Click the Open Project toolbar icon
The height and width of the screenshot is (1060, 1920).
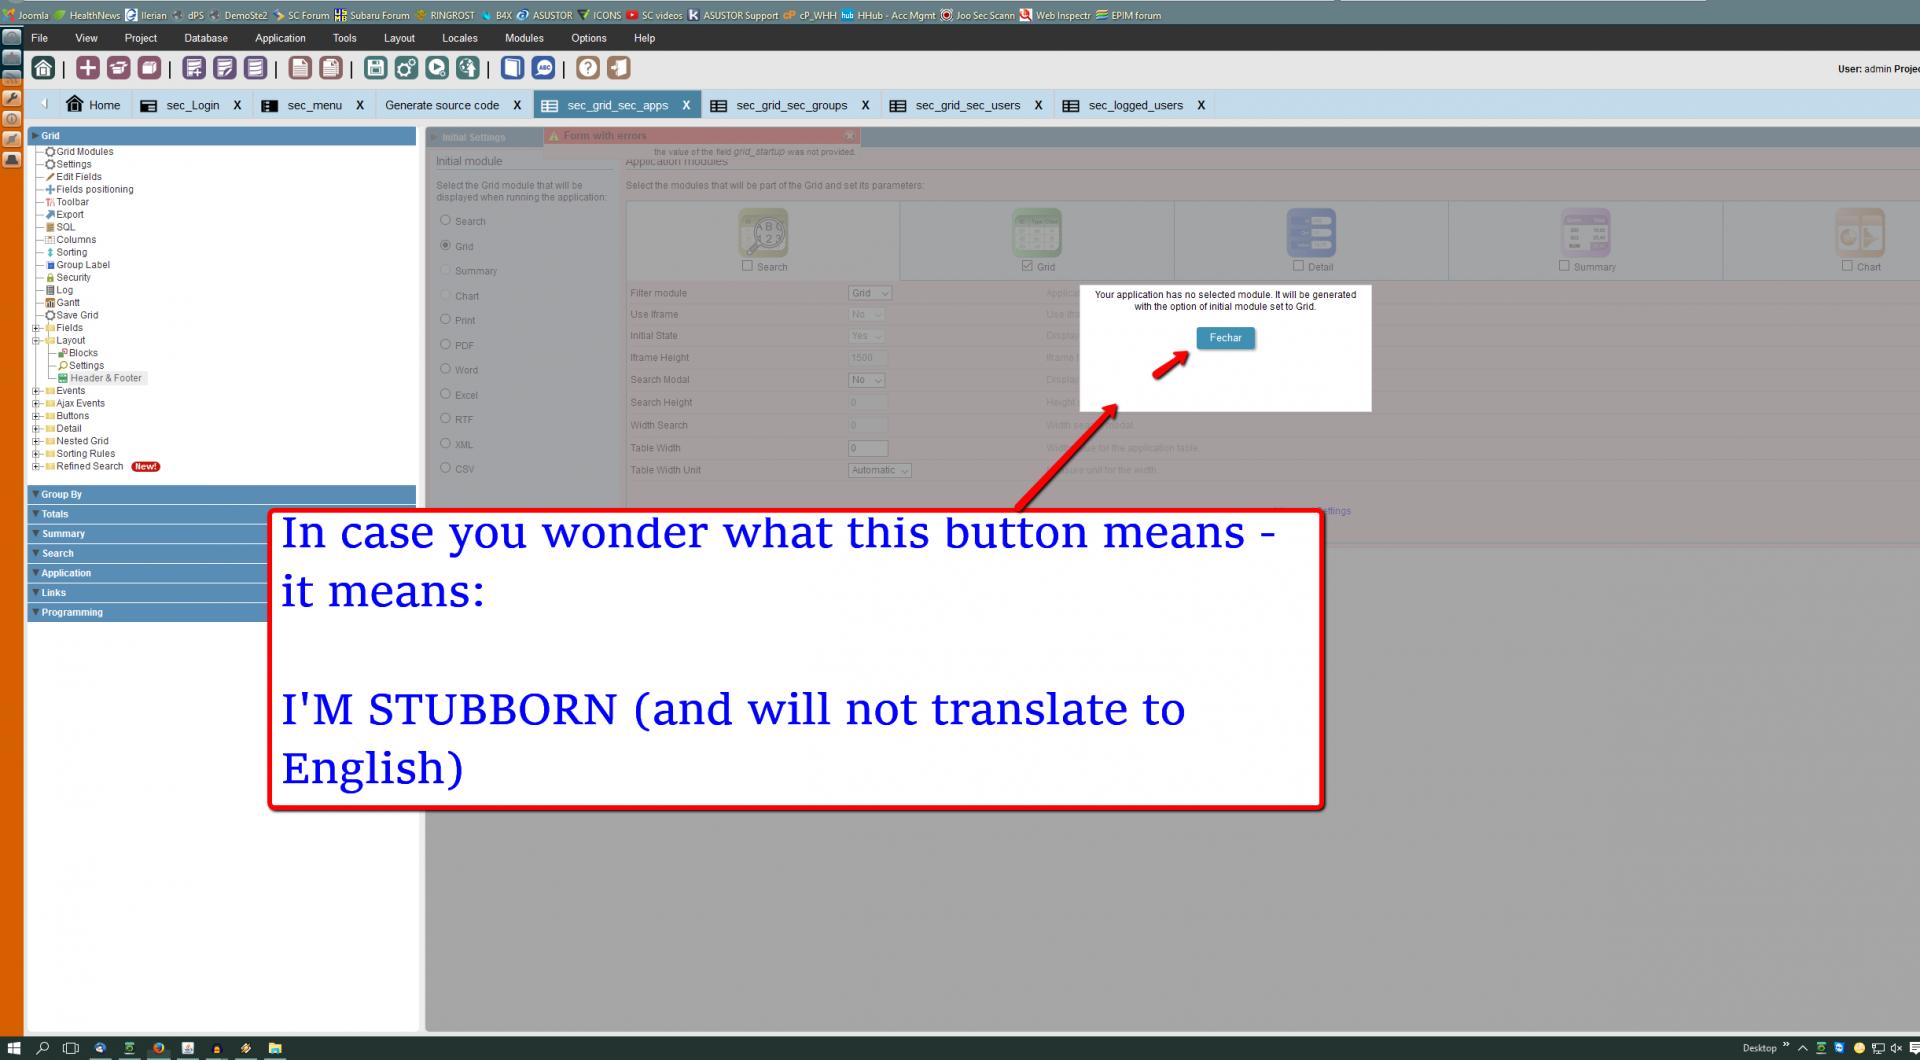pyautogui.click(x=118, y=68)
